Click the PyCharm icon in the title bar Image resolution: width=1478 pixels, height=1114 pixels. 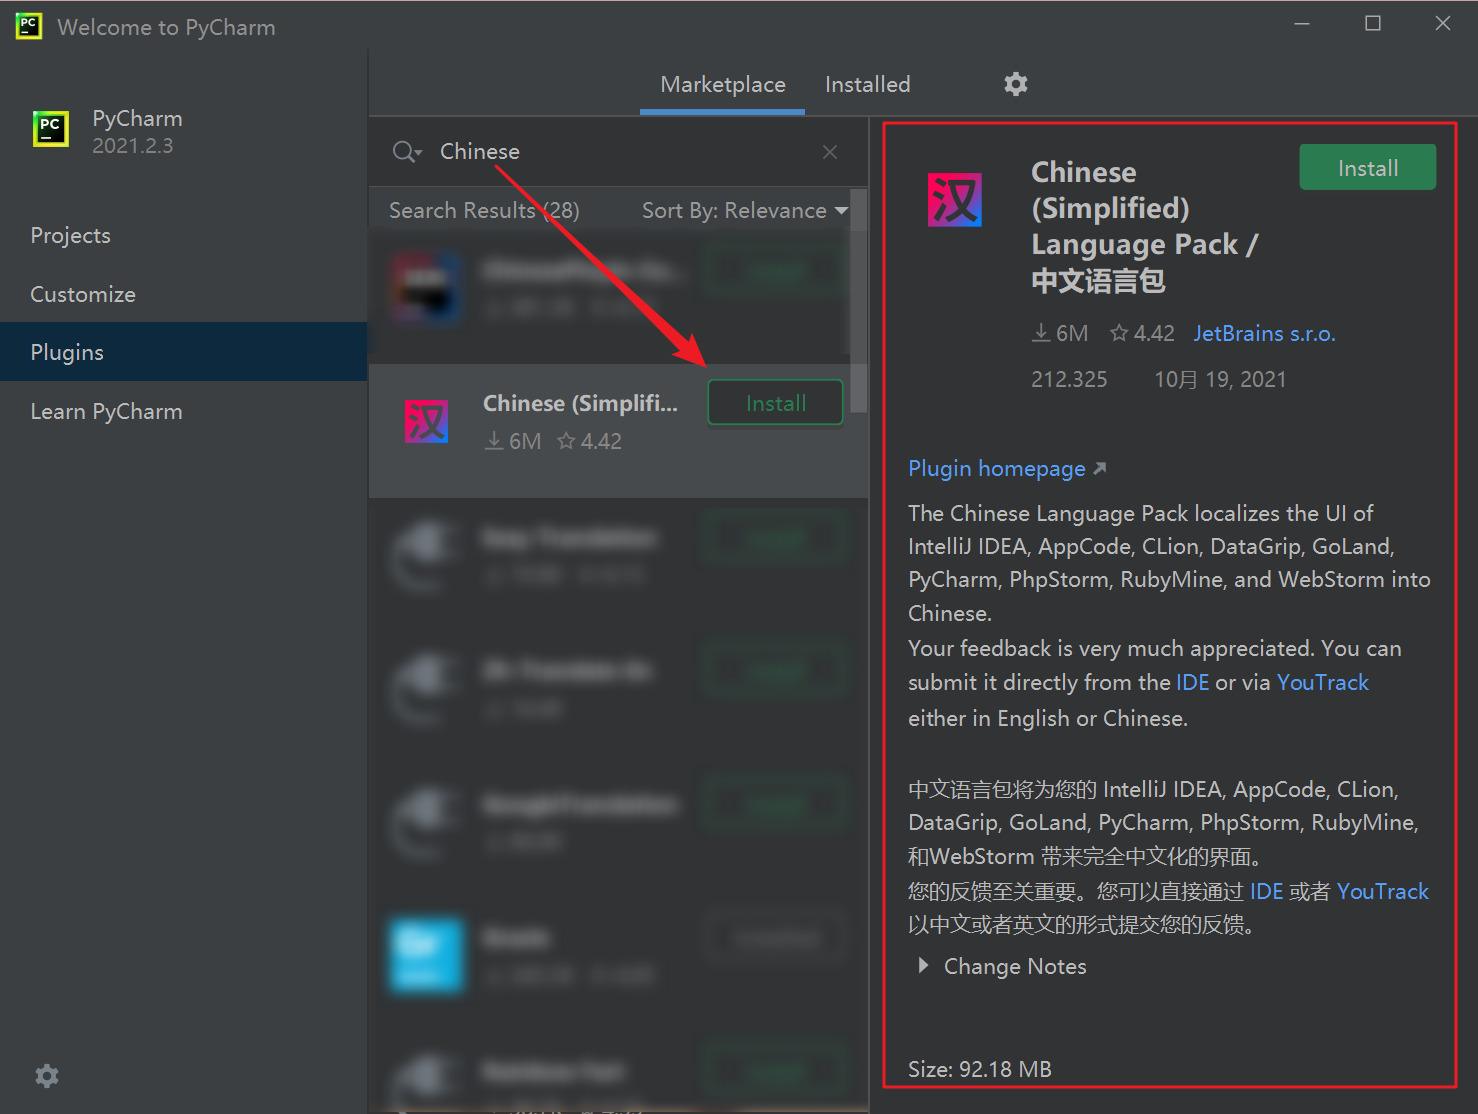coord(29,26)
